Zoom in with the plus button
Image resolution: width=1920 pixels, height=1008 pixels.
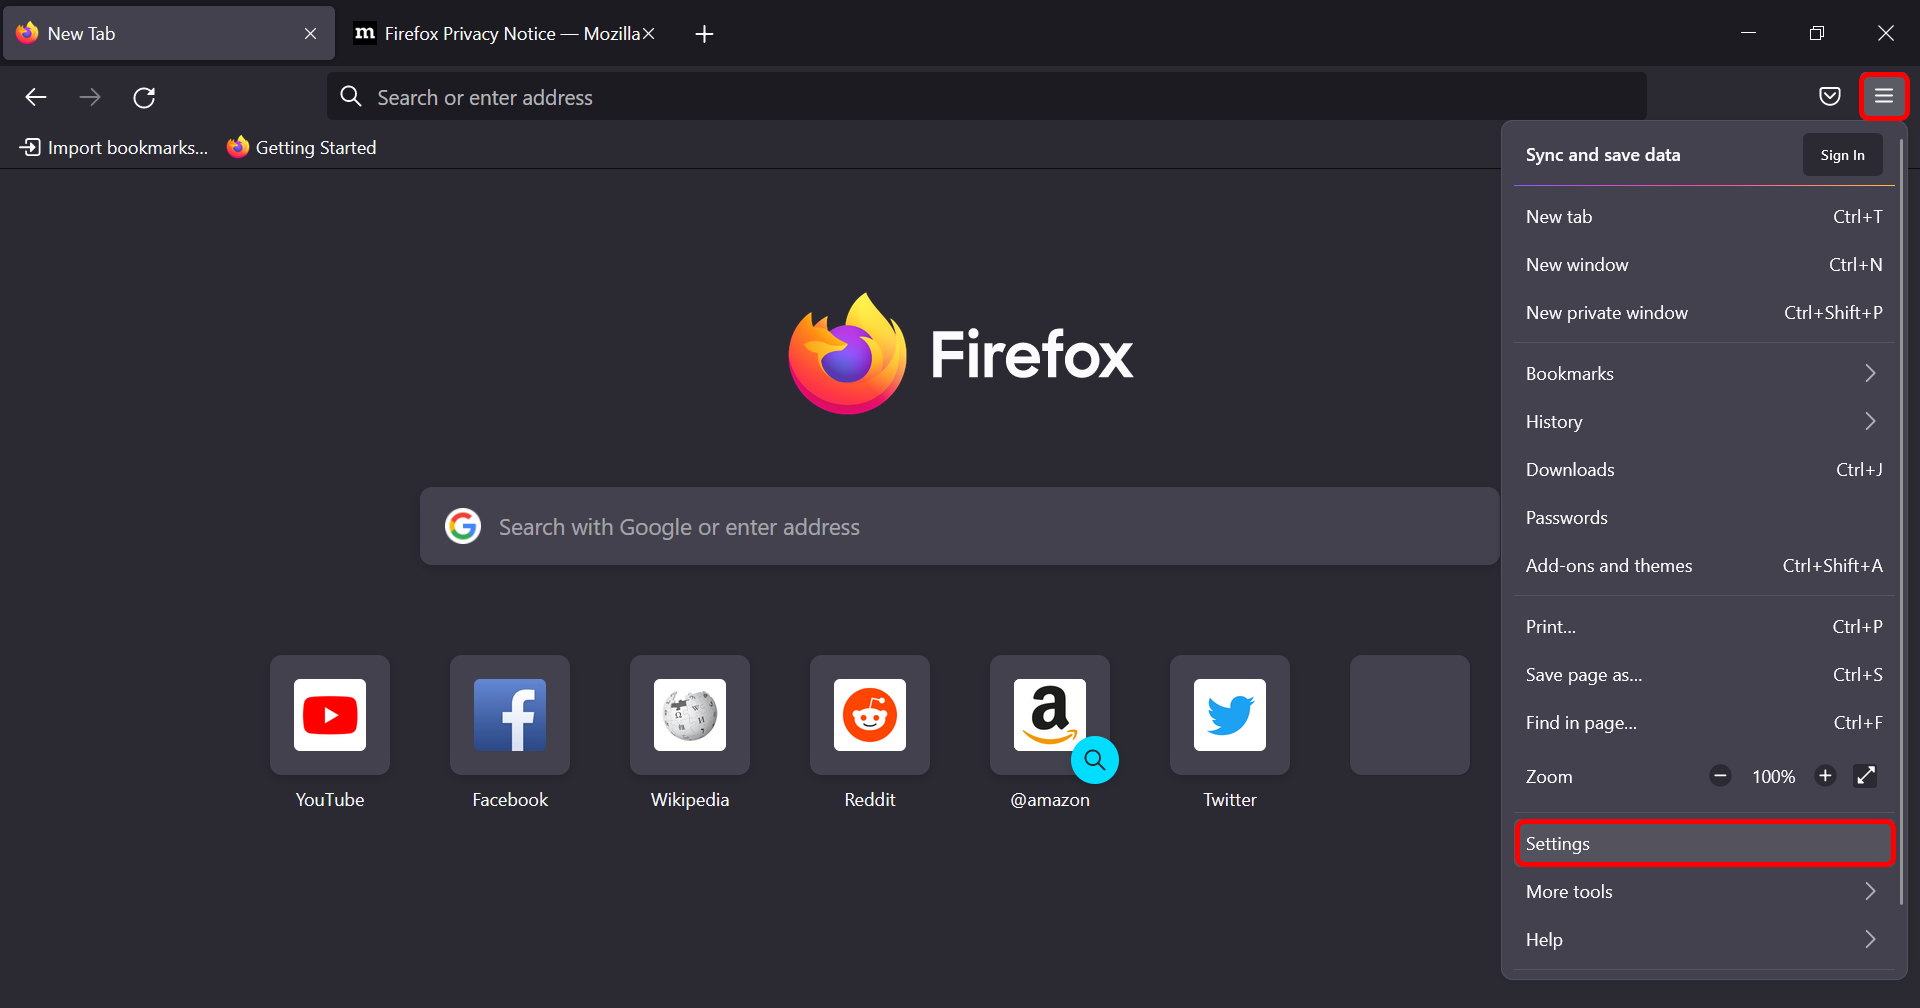click(x=1825, y=776)
